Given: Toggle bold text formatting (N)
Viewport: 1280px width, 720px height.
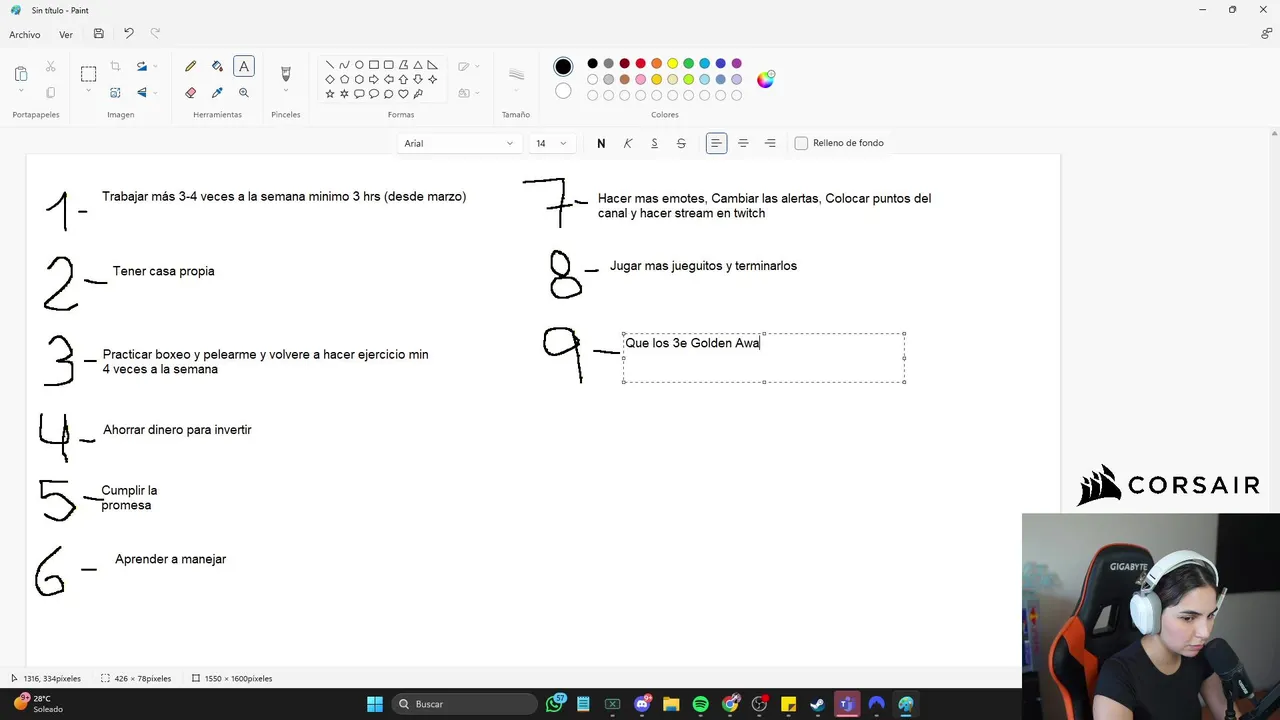Looking at the screenshot, I should [601, 143].
